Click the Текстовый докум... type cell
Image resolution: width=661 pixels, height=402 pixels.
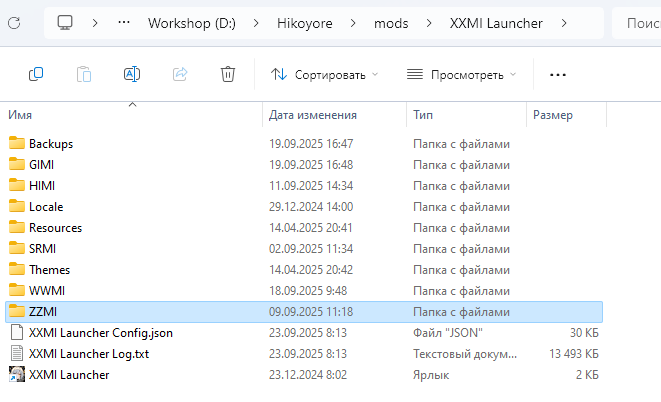[465, 354]
